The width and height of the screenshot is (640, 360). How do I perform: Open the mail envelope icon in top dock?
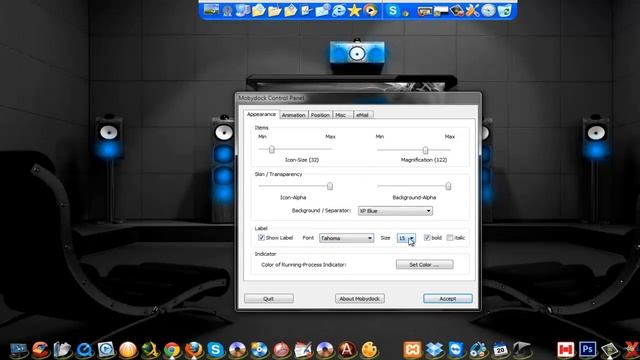[322, 11]
